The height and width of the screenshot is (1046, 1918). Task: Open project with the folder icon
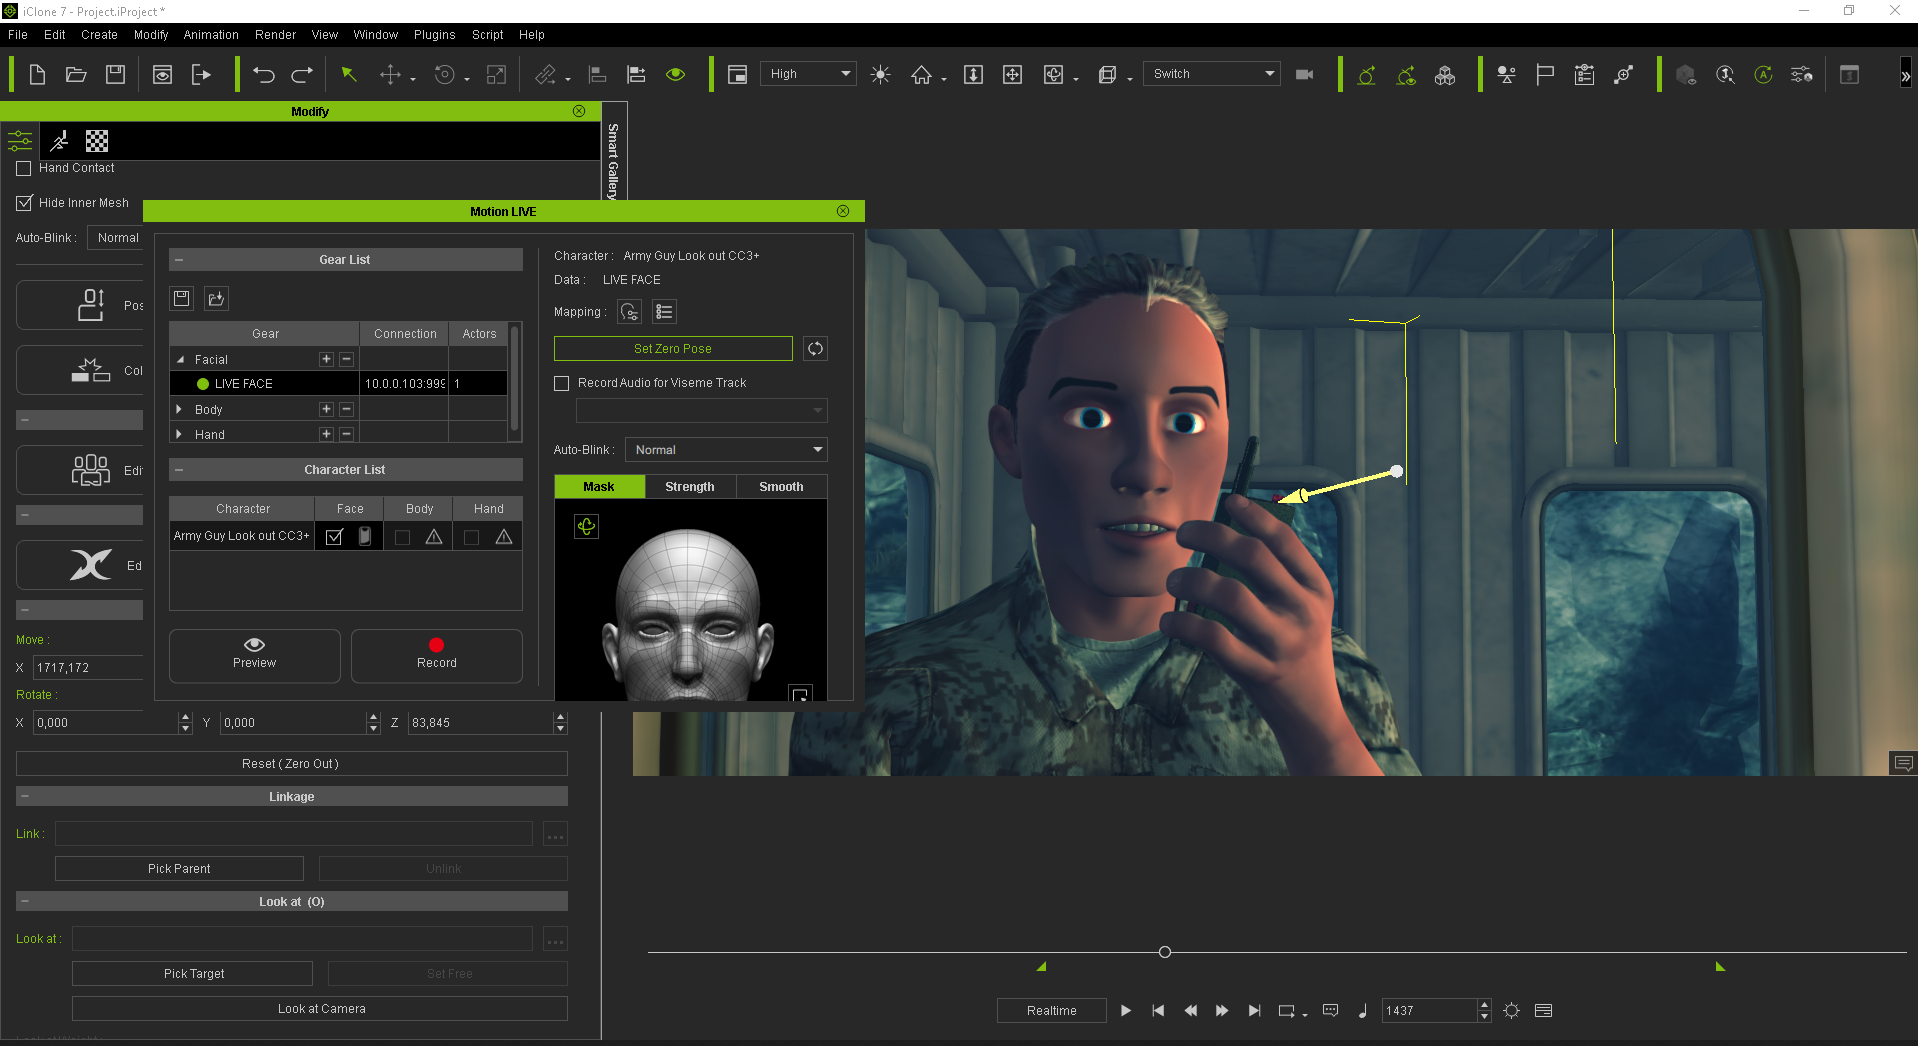[x=76, y=74]
